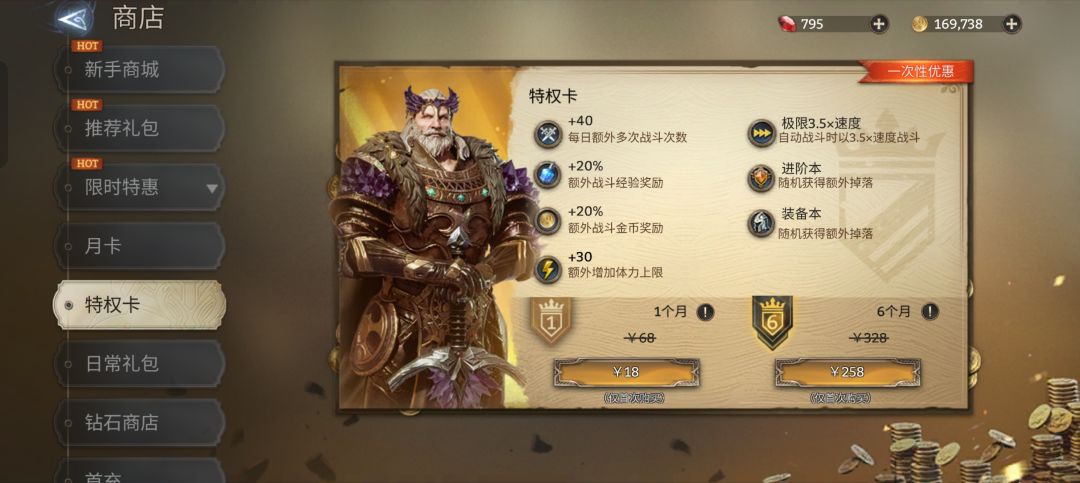Image resolution: width=1080 pixels, height=483 pixels.
Task: Open the 钻石商店 section
Action: pos(140,422)
